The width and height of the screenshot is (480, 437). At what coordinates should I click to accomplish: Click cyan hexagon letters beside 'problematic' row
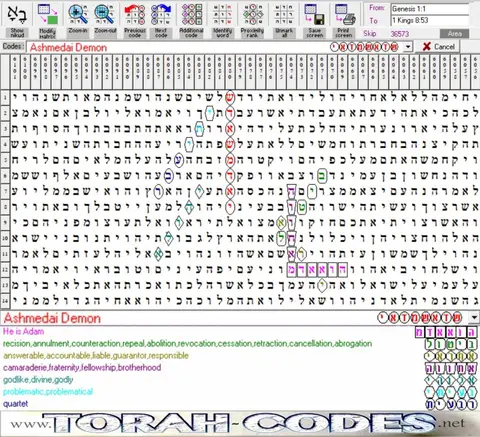[x=452, y=392]
